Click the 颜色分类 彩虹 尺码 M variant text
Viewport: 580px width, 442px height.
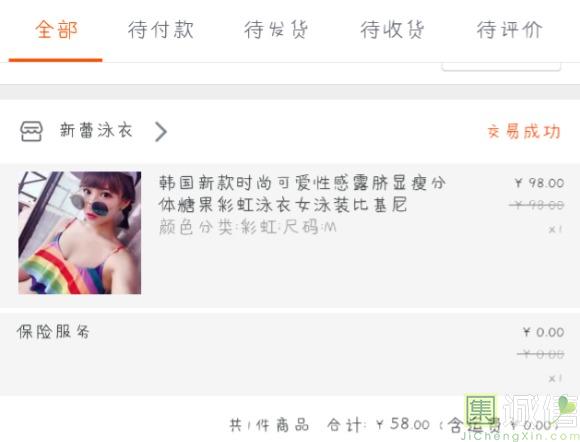tap(248, 227)
